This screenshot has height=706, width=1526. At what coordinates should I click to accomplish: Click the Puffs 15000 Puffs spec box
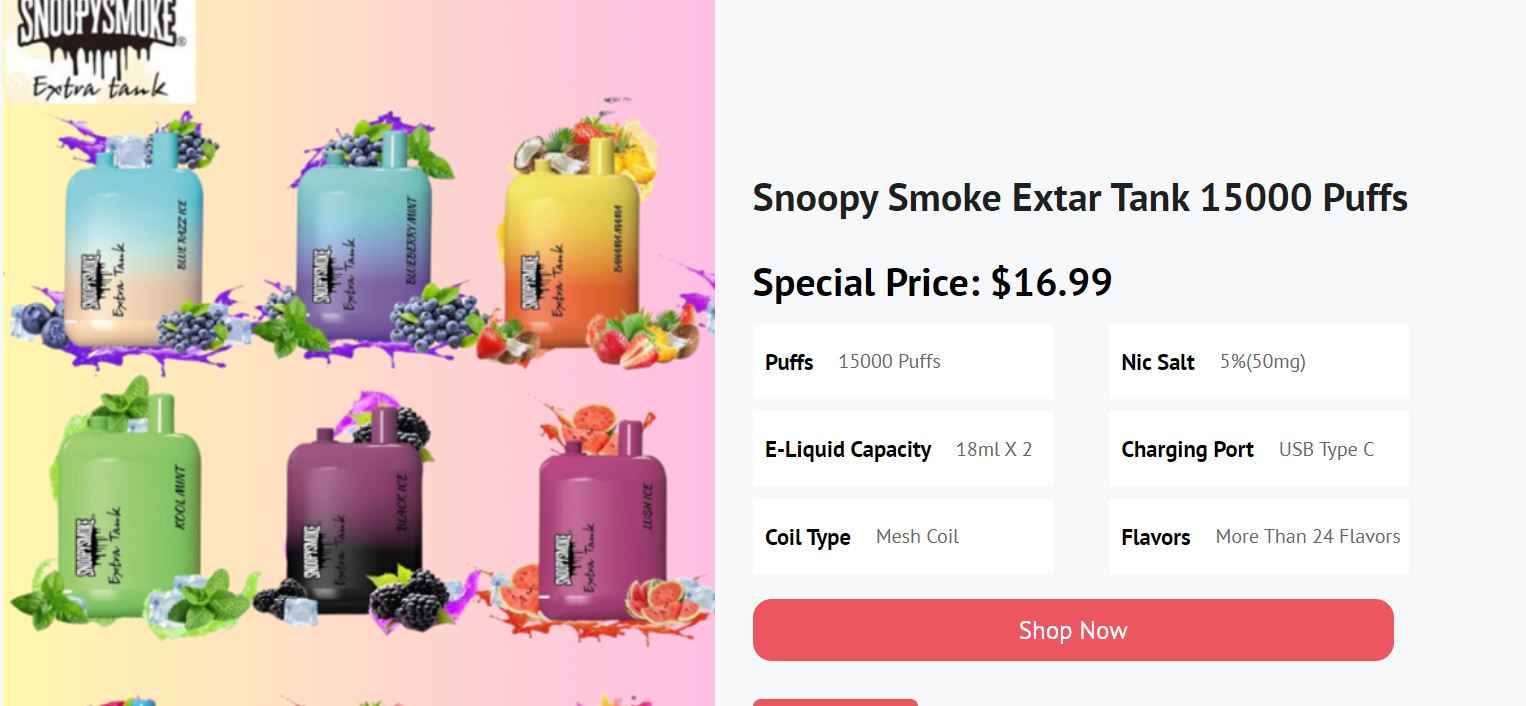point(903,362)
